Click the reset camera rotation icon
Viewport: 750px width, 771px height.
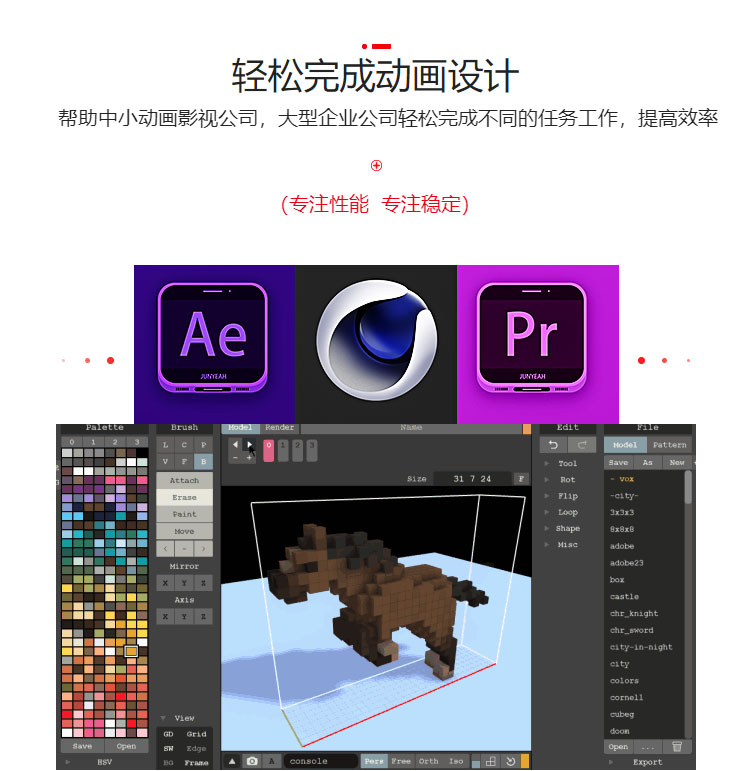tap(510, 761)
